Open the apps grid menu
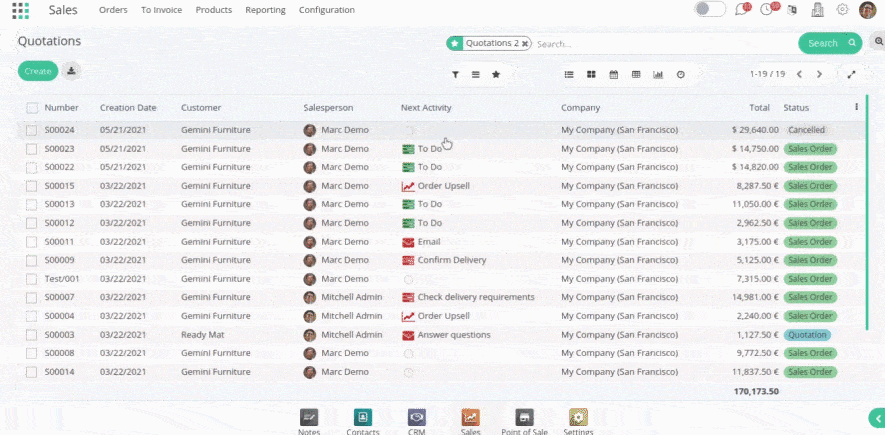The width and height of the screenshot is (885, 435). tap(20, 11)
